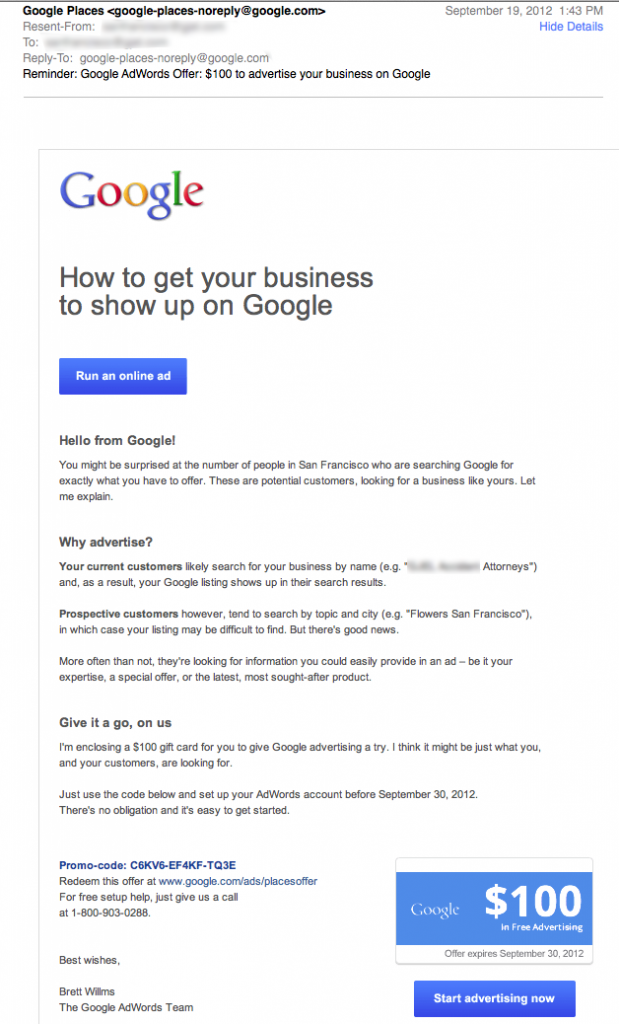Click the Run an online ad button
Viewport: 619px width, 1024px height.
coord(123,376)
